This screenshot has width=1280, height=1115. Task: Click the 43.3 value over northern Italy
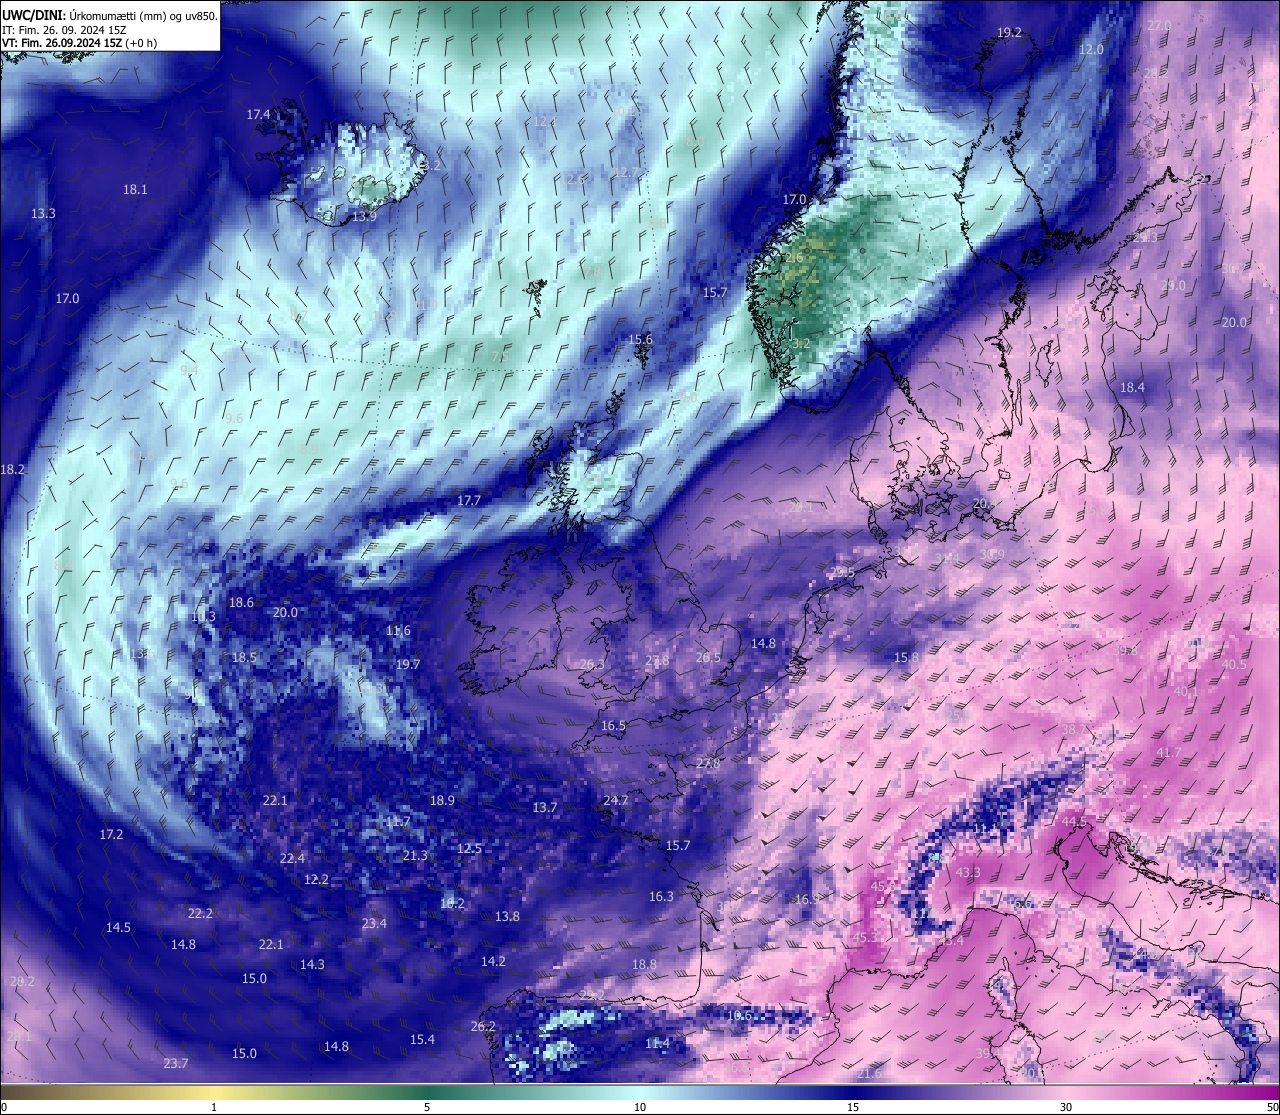click(968, 873)
